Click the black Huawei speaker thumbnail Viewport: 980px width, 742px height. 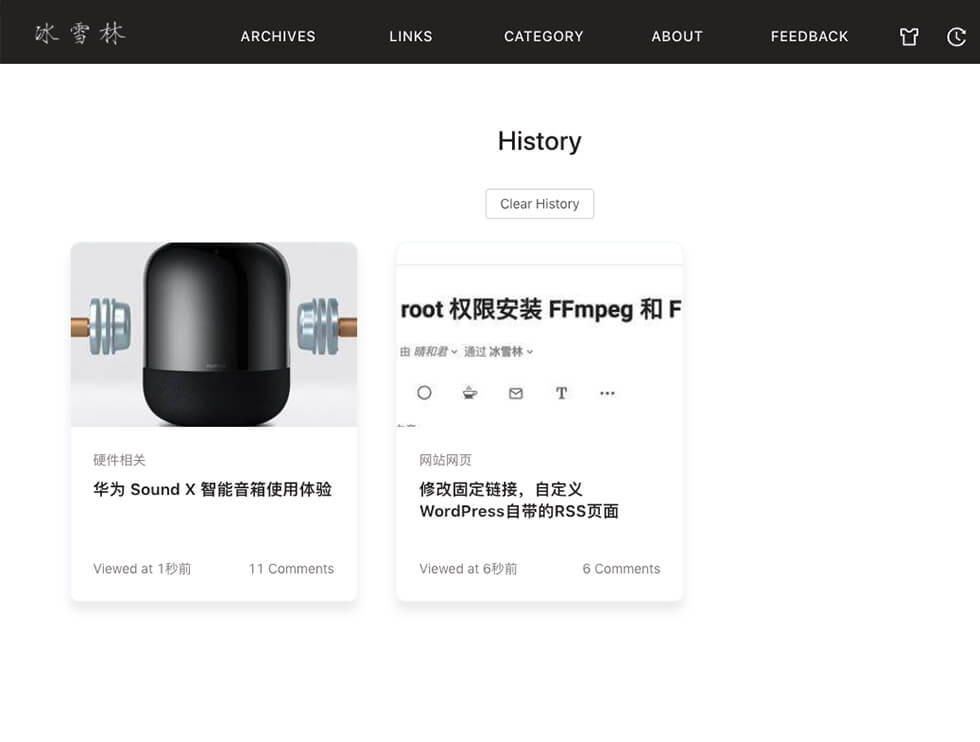tap(214, 334)
